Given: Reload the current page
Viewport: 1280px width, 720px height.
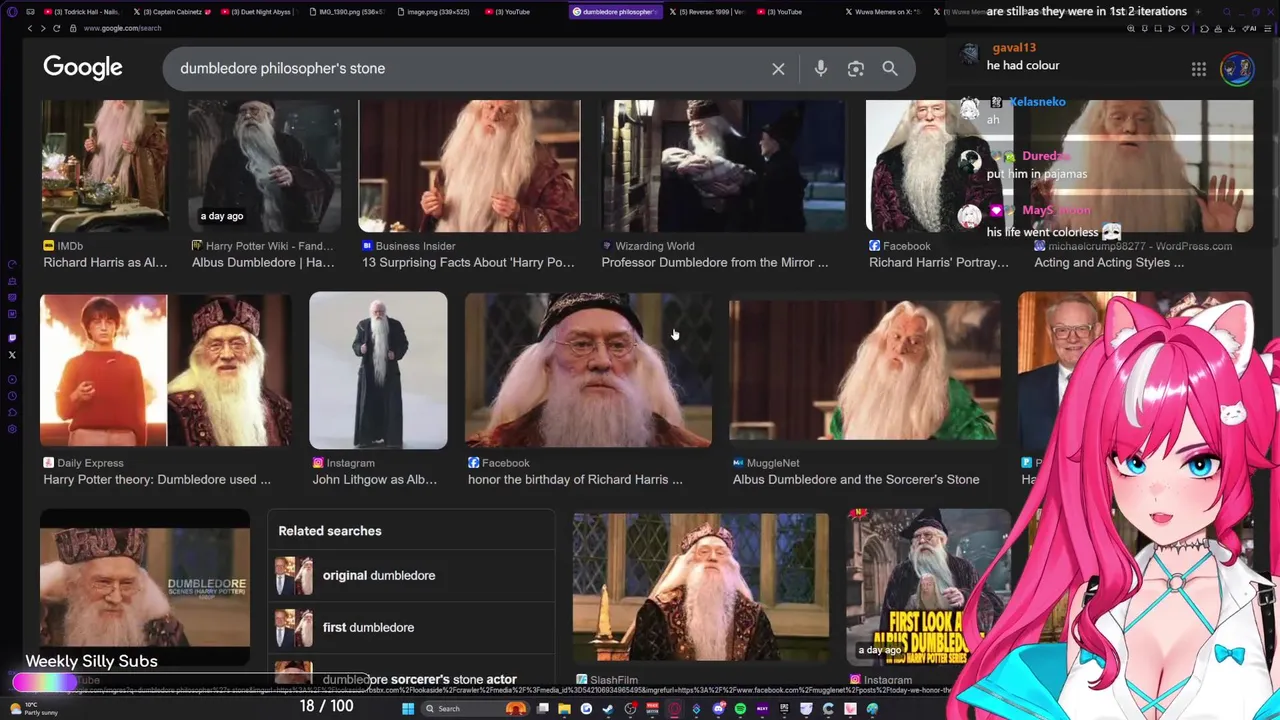Looking at the screenshot, I should (x=57, y=28).
